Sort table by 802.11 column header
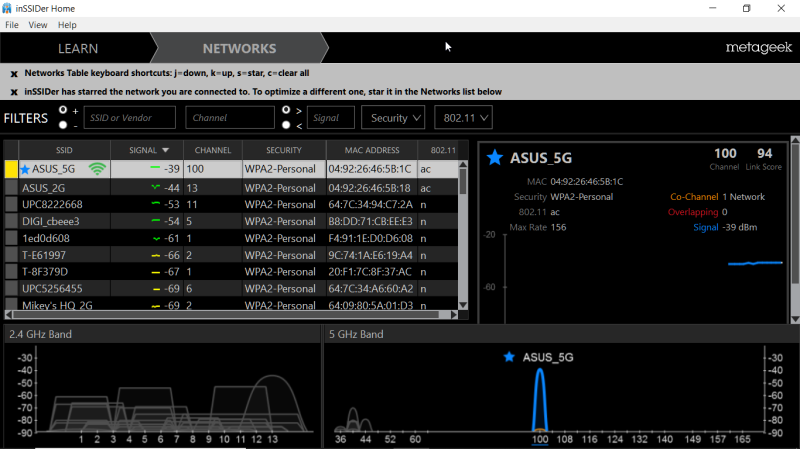Viewport: 800px width, 449px height. tap(442, 151)
